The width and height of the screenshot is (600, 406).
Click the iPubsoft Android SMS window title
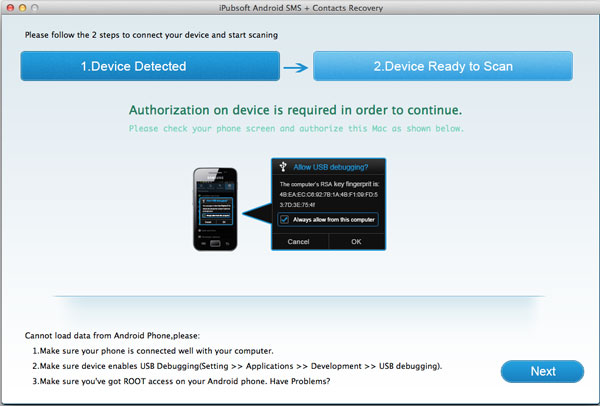tap(300, 10)
